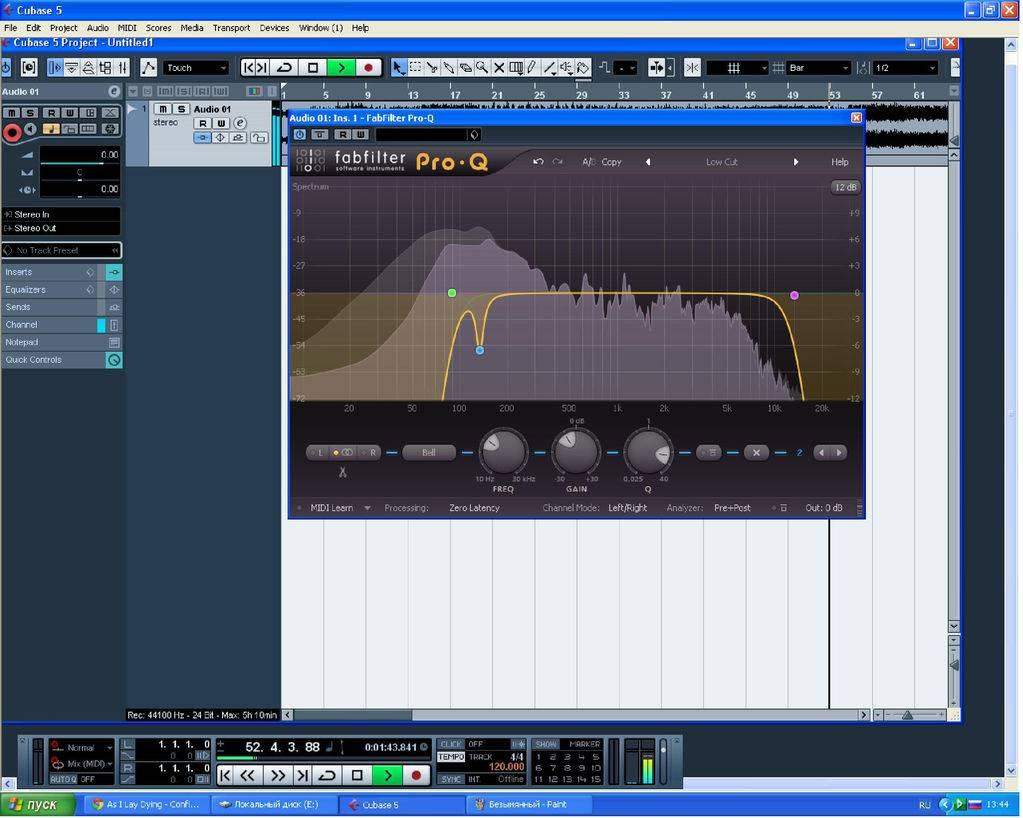Open channel settings 'e' on Audio 01 track
The width and height of the screenshot is (1023, 818).
[240, 123]
